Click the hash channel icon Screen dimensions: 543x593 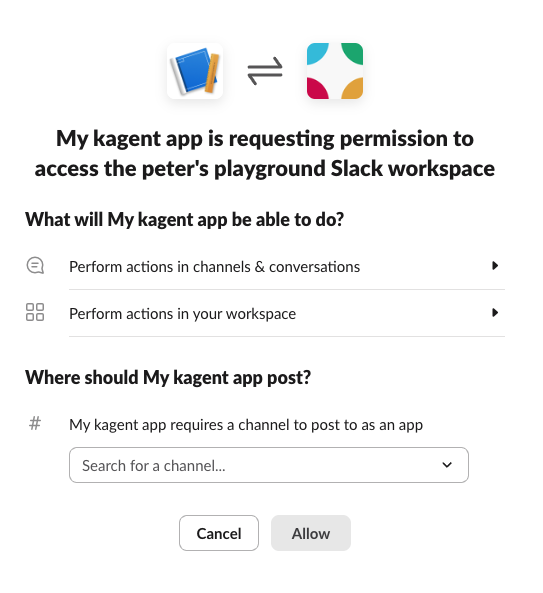pos(35,423)
